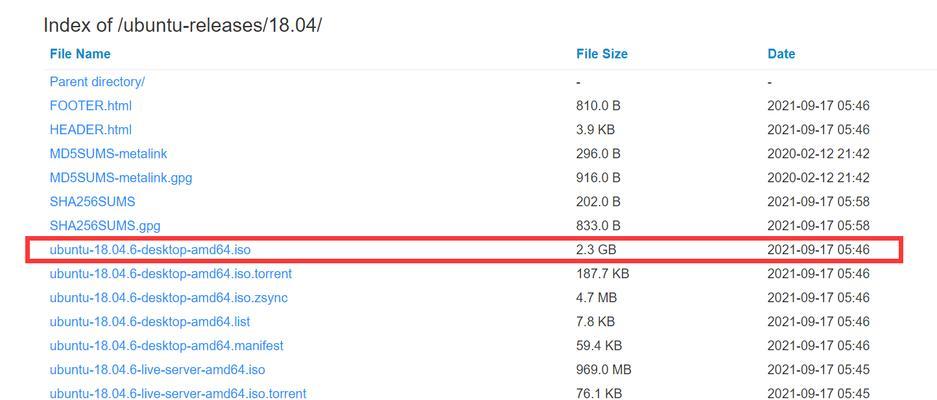The height and width of the screenshot is (400, 937).
Task: Sort listing by File Name header
Action: click(80, 54)
